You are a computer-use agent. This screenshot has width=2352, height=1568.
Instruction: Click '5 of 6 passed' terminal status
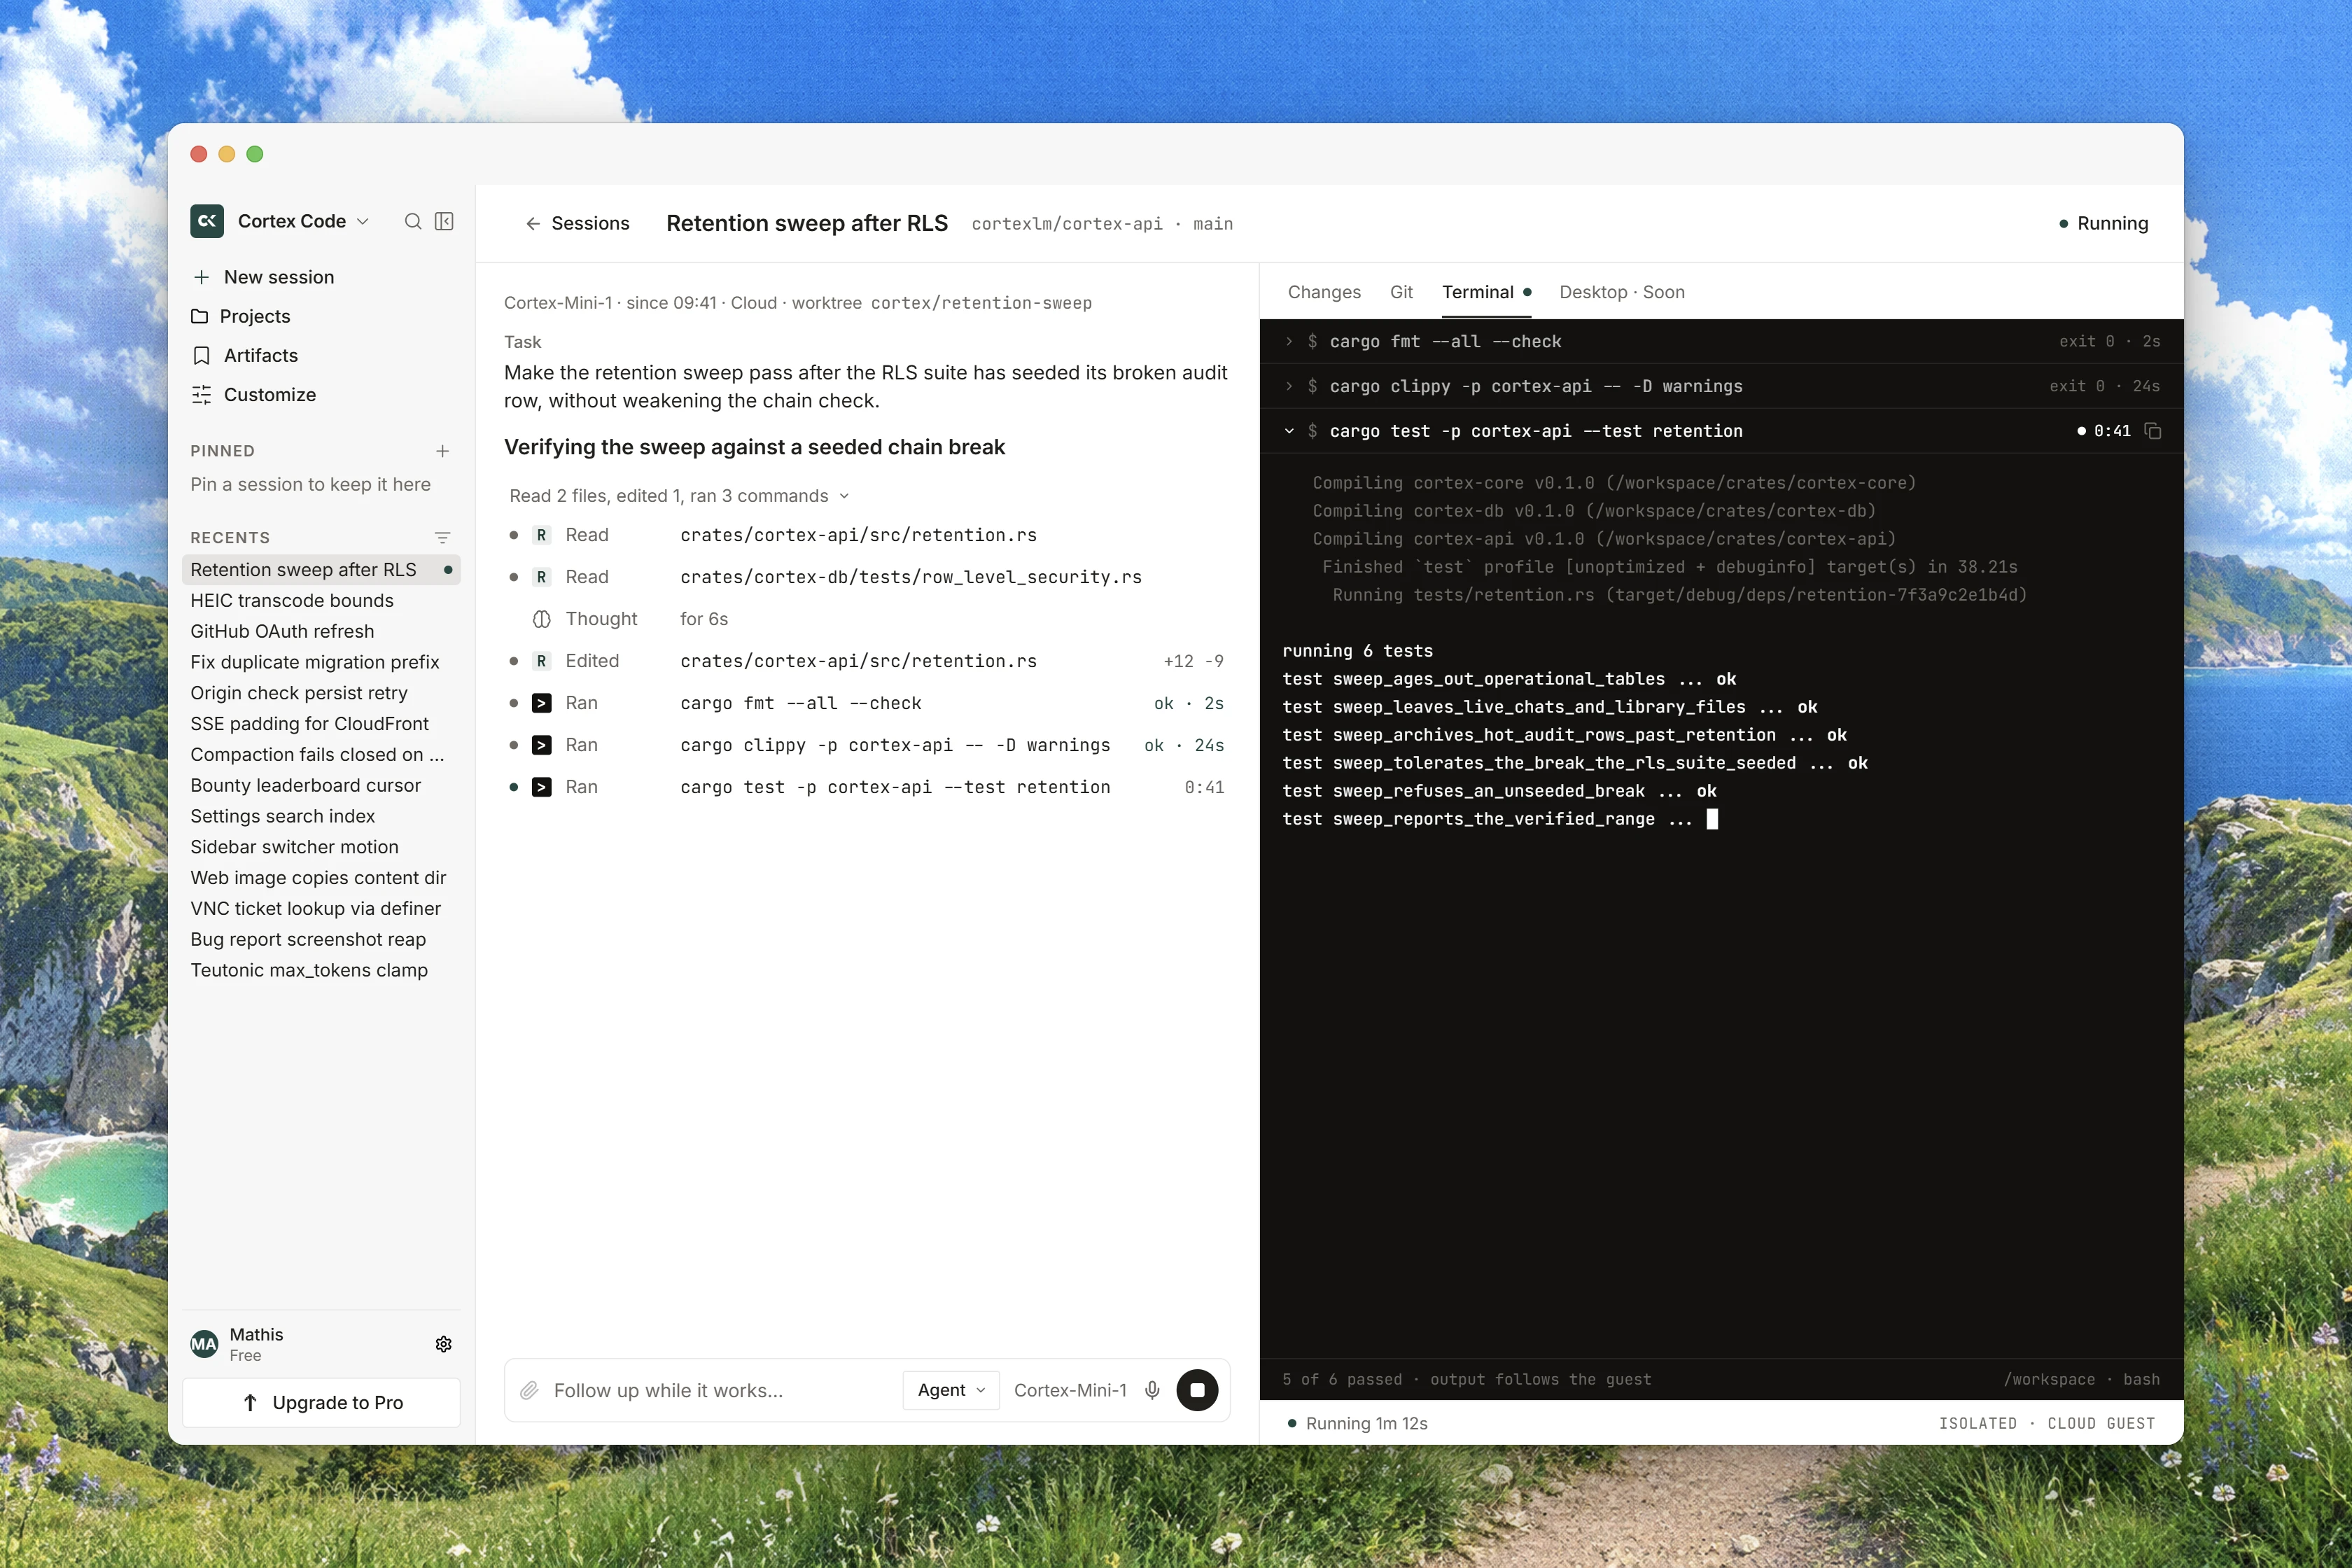click(x=1466, y=1379)
